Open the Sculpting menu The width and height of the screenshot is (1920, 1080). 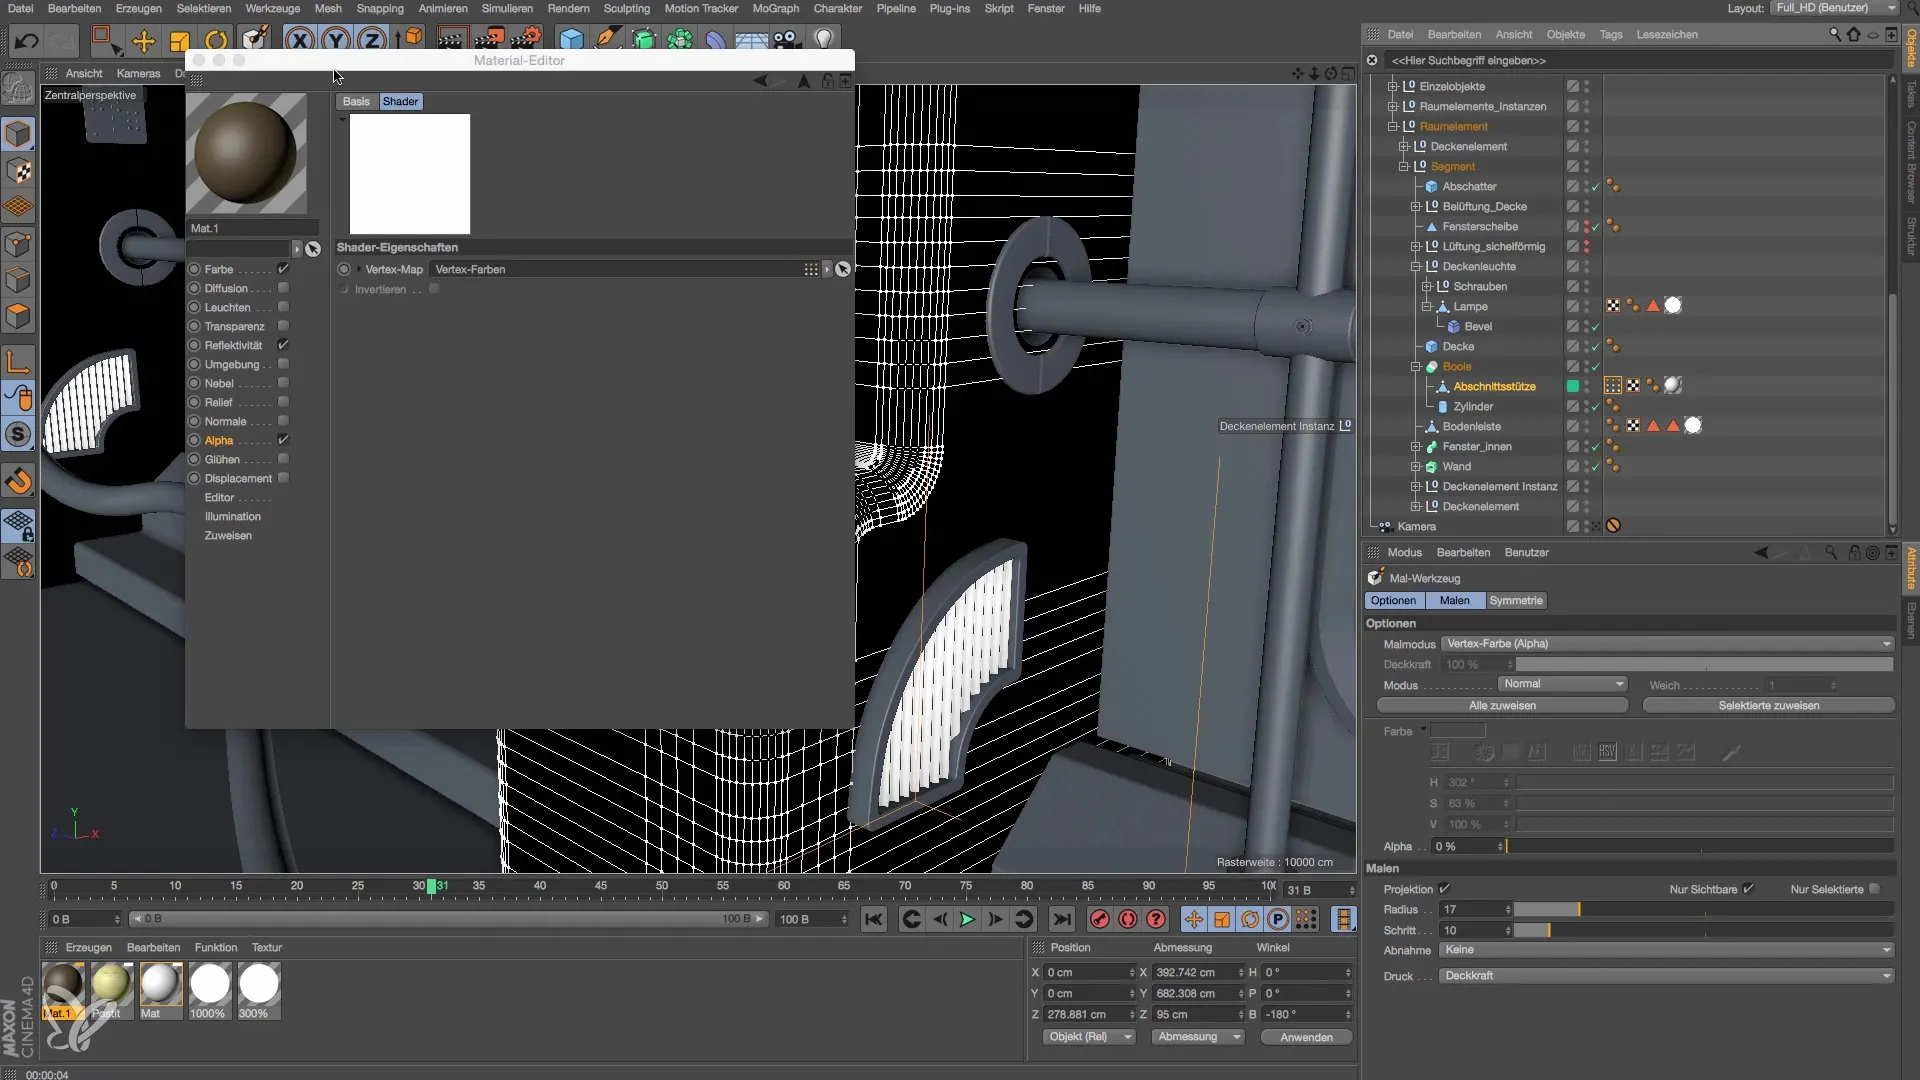point(626,8)
